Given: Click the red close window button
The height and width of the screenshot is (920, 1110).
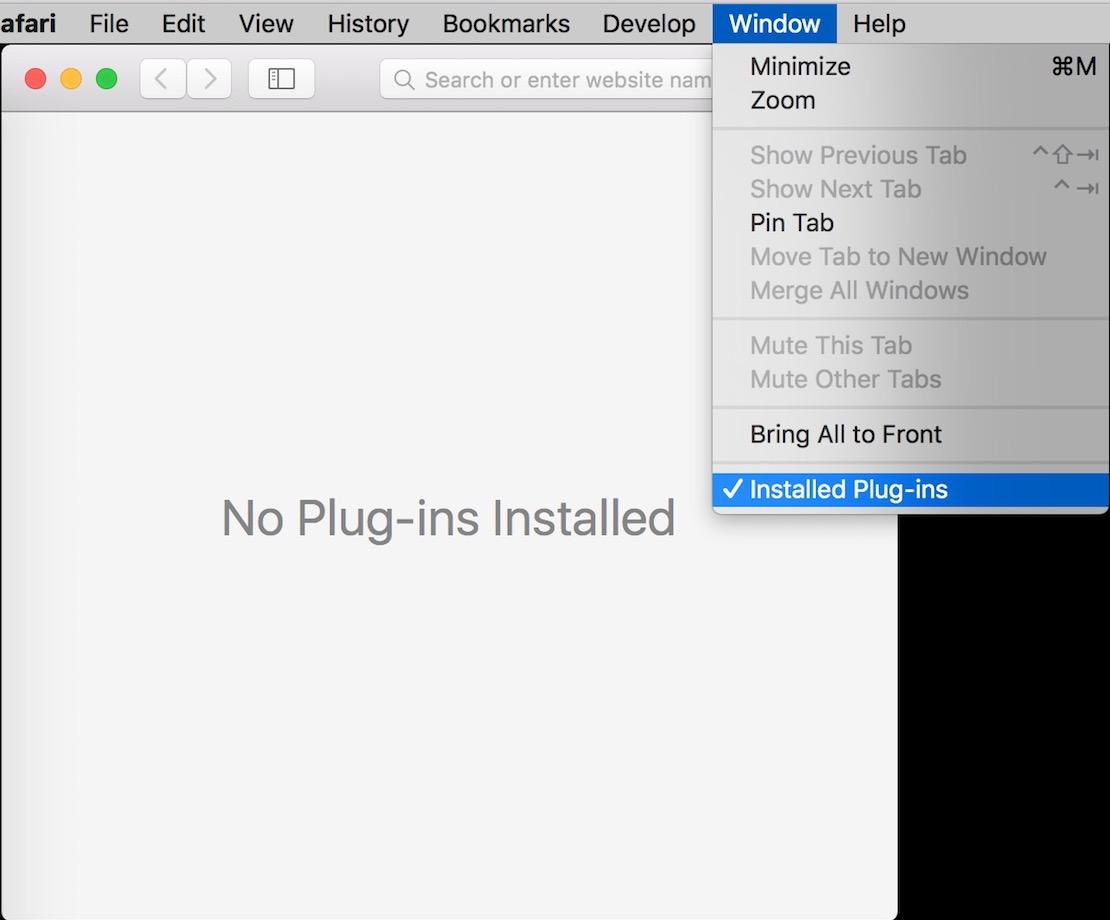Looking at the screenshot, I should pos(36,79).
